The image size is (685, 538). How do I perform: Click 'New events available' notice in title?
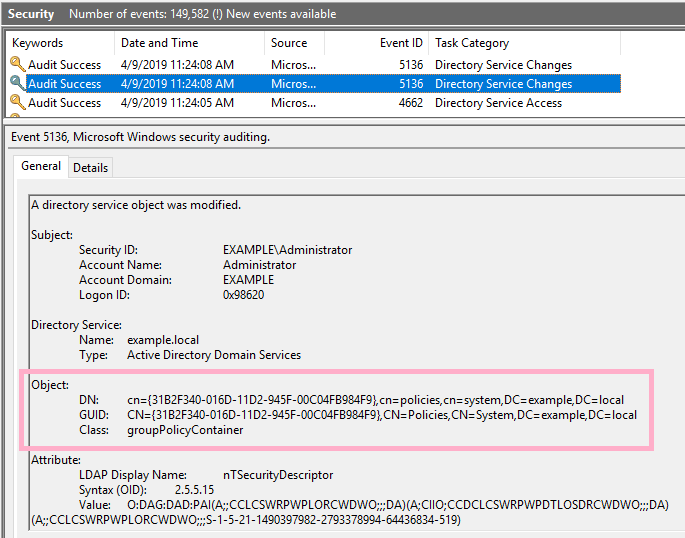point(281,14)
